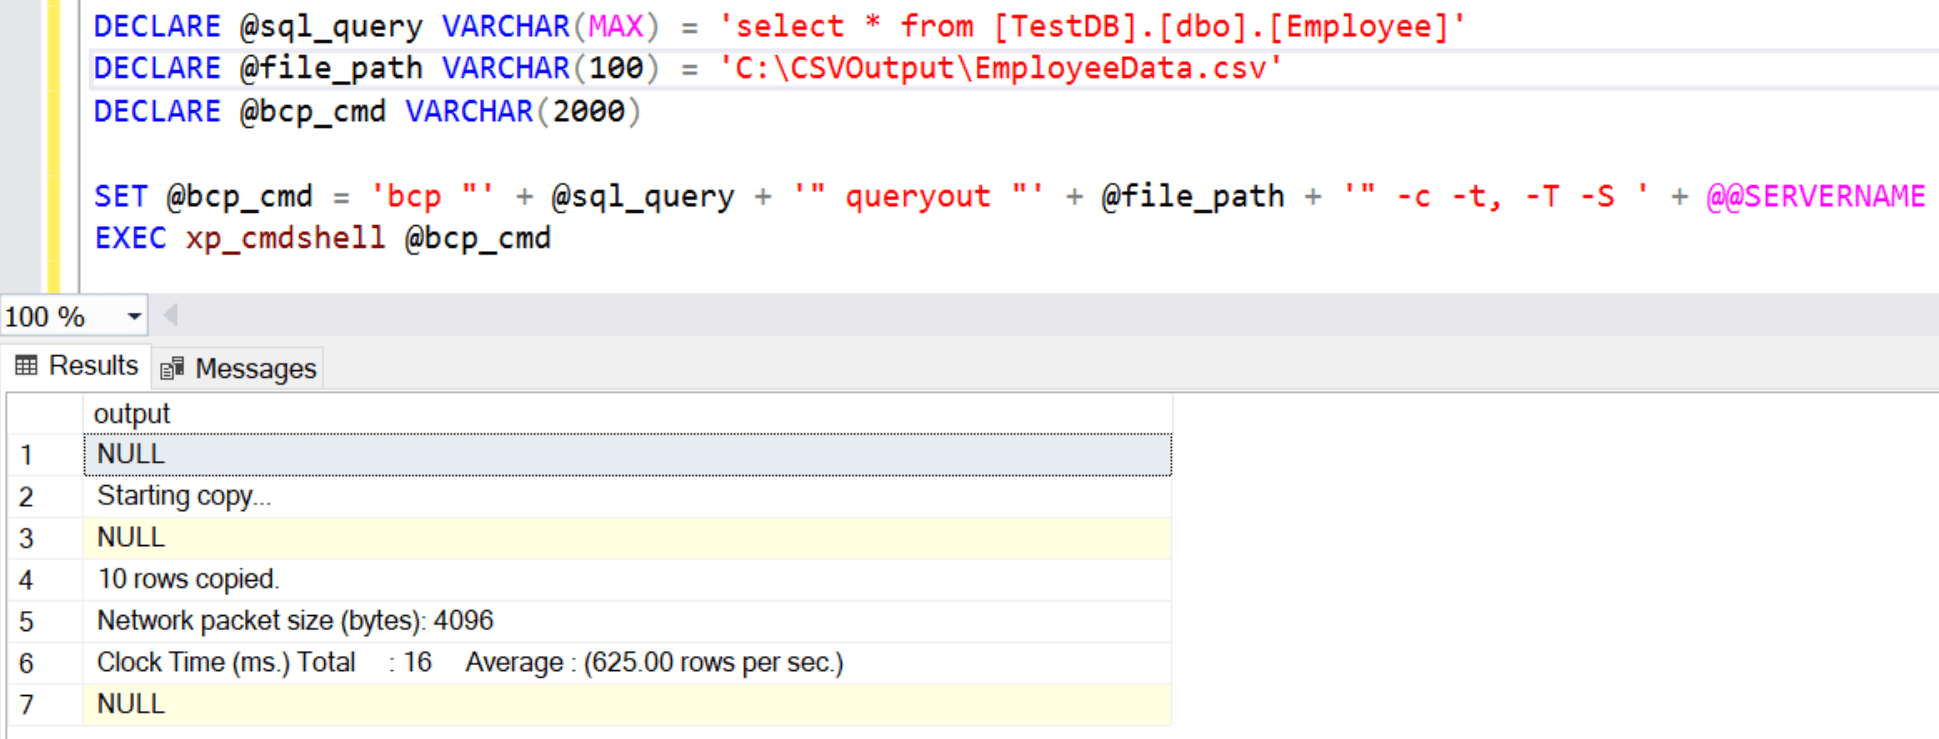Viewport: 1939px width, 739px height.
Task: Click the queryout string literal
Action: coord(918,196)
